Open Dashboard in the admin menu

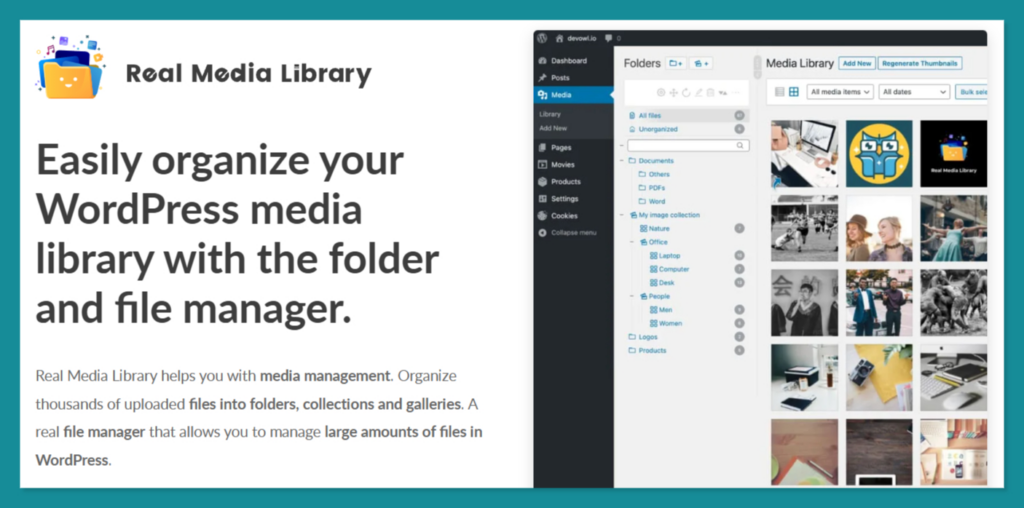(x=568, y=61)
